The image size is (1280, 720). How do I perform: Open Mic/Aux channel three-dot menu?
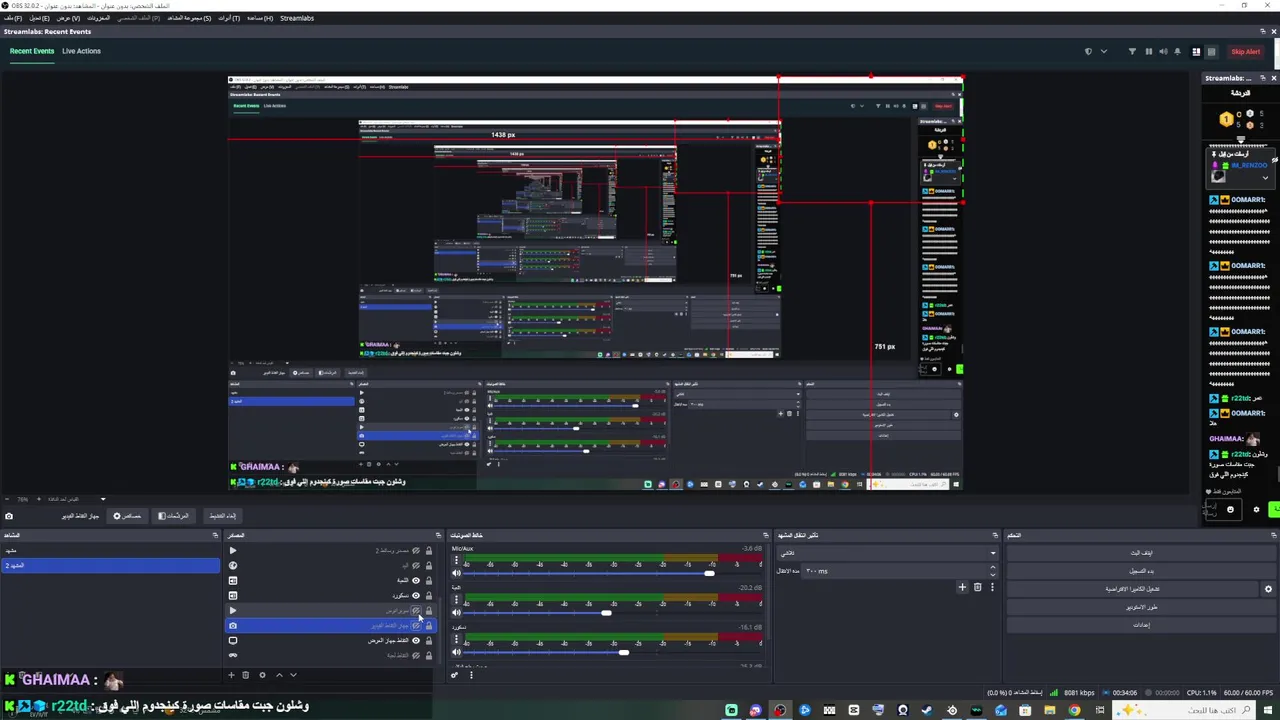[x=456, y=559]
